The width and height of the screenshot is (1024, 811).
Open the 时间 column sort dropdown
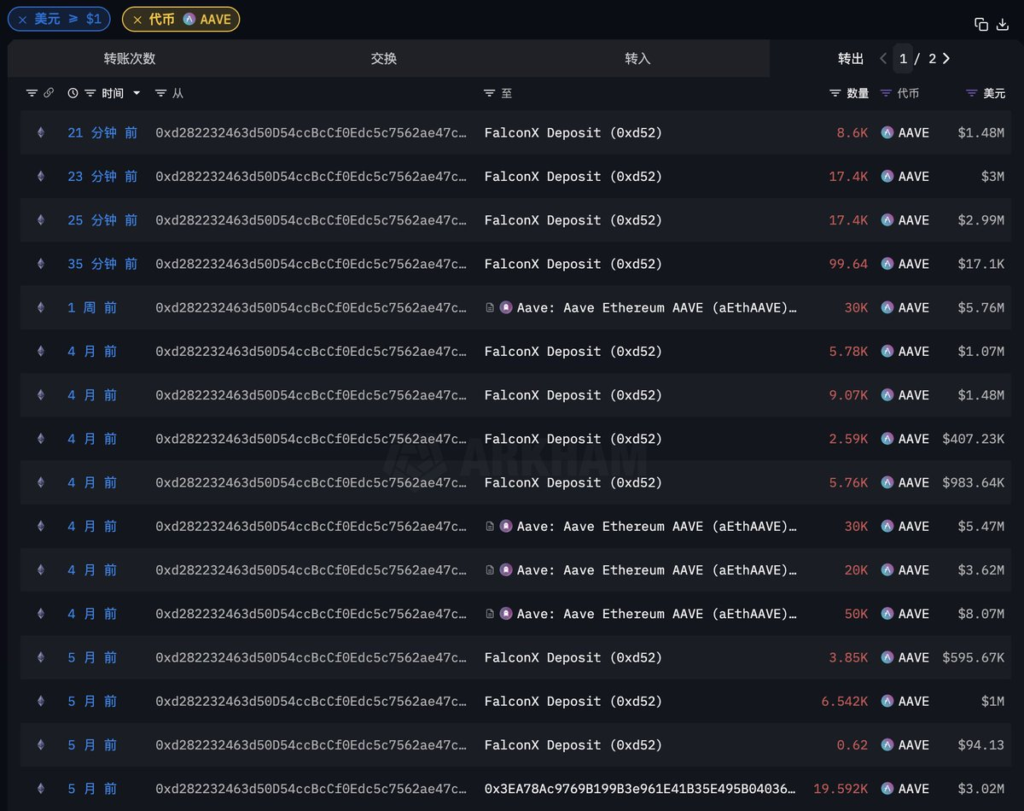[x=137, y=93]
